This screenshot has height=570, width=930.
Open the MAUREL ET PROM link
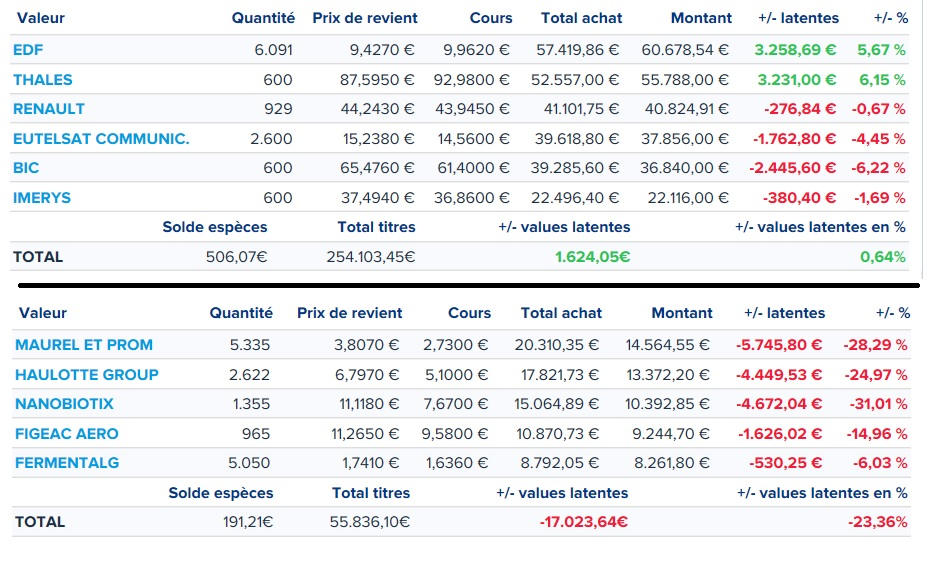(x=84, y=345)
